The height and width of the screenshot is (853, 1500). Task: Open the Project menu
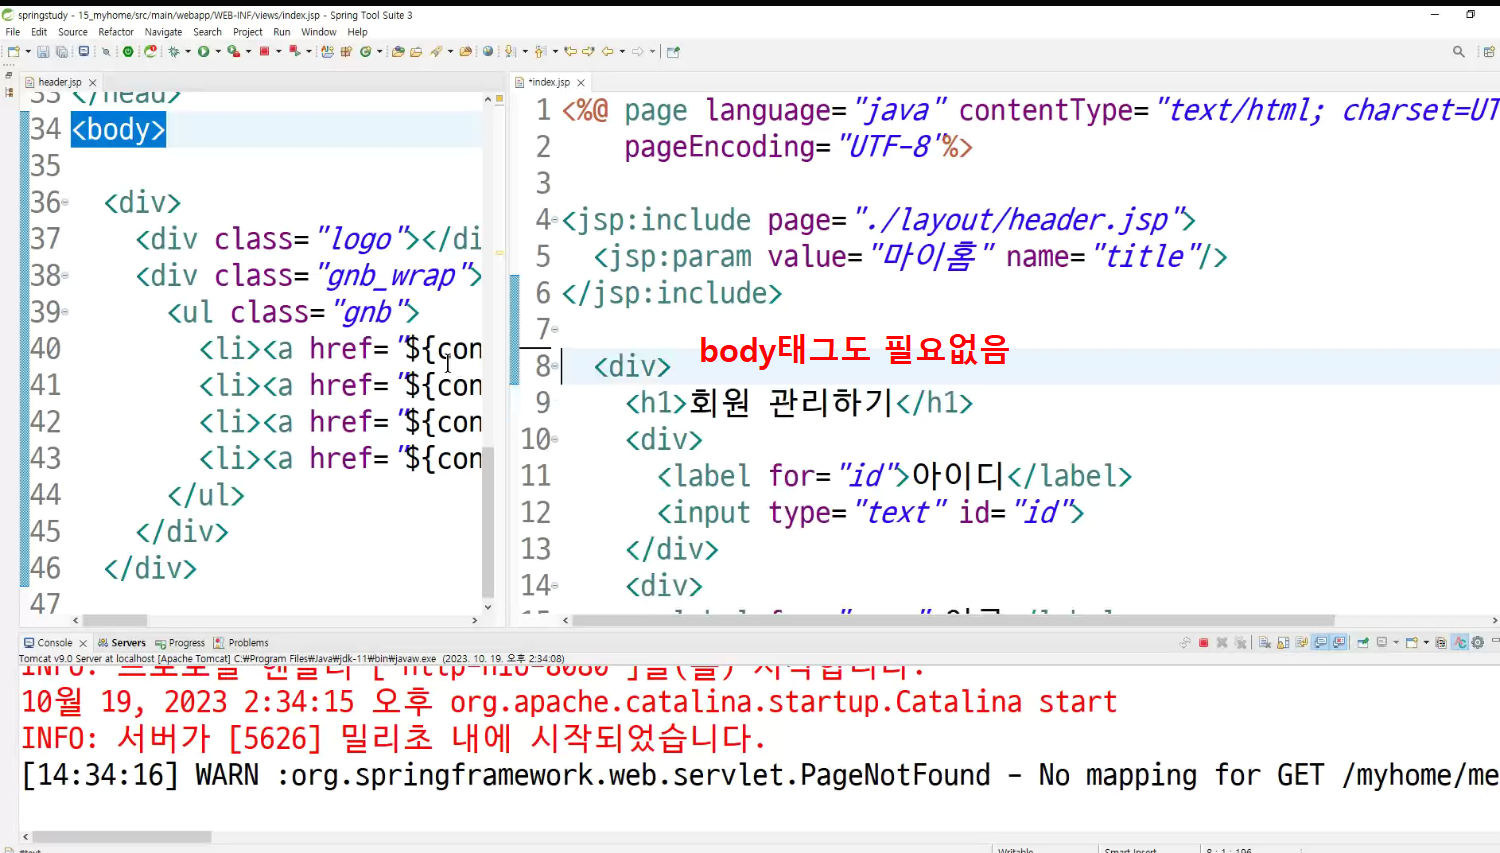click(x=248, y=32)
